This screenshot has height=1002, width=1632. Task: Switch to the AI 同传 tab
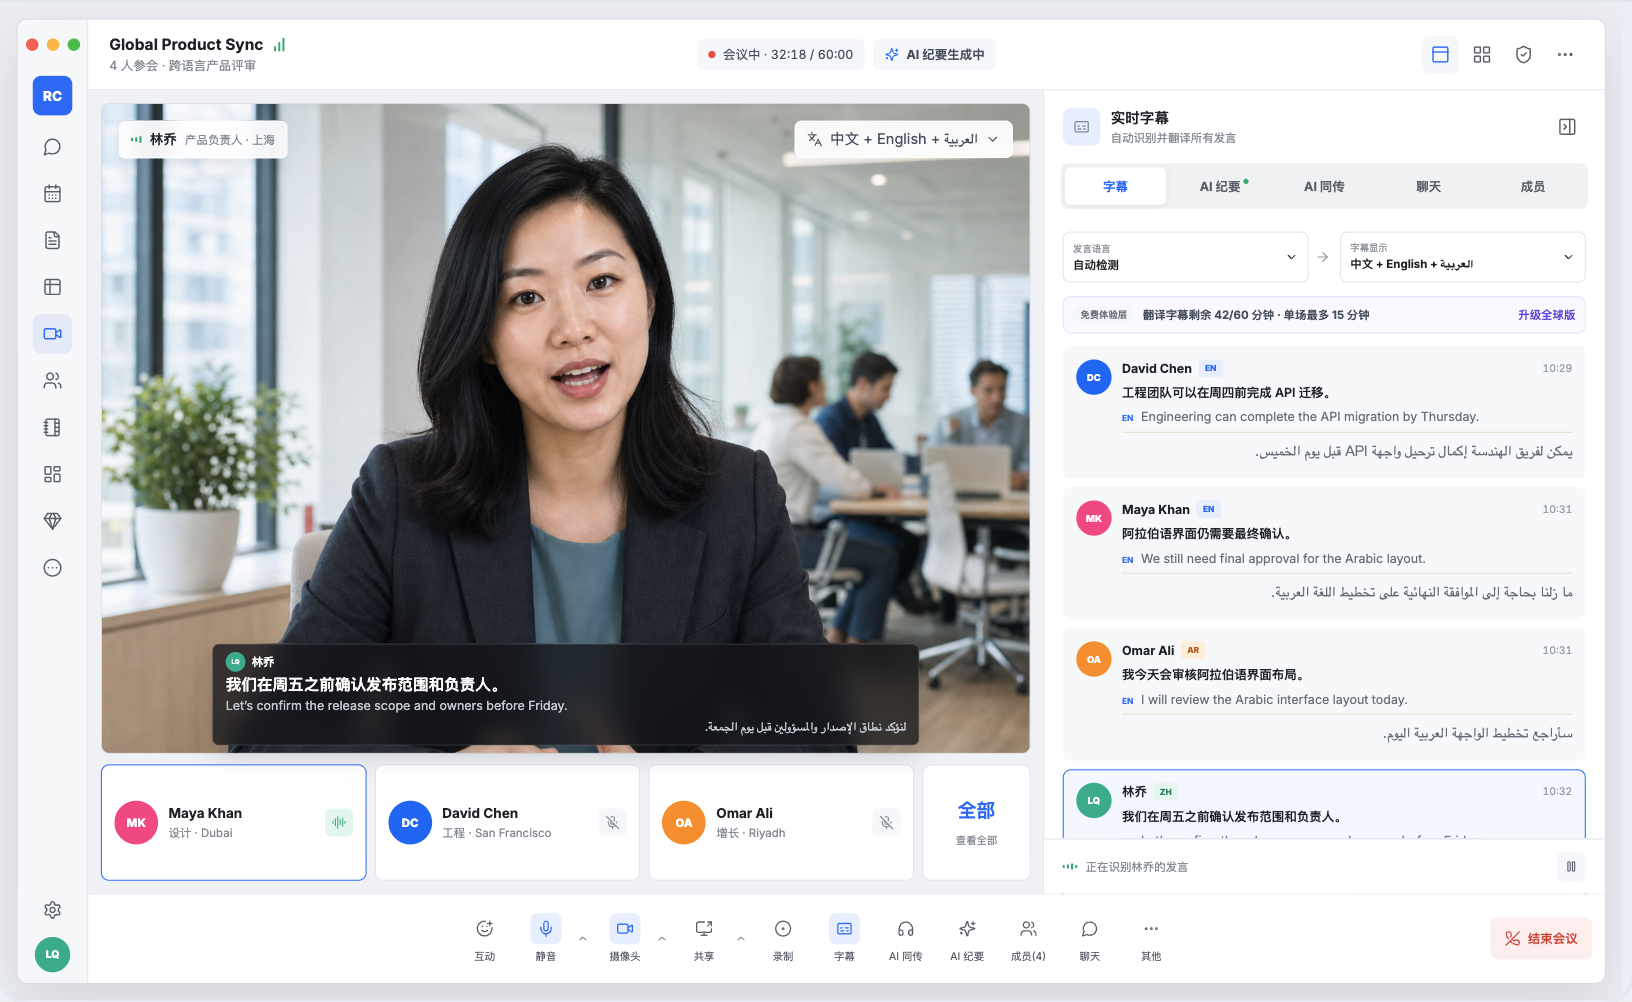coord(1324,187)
